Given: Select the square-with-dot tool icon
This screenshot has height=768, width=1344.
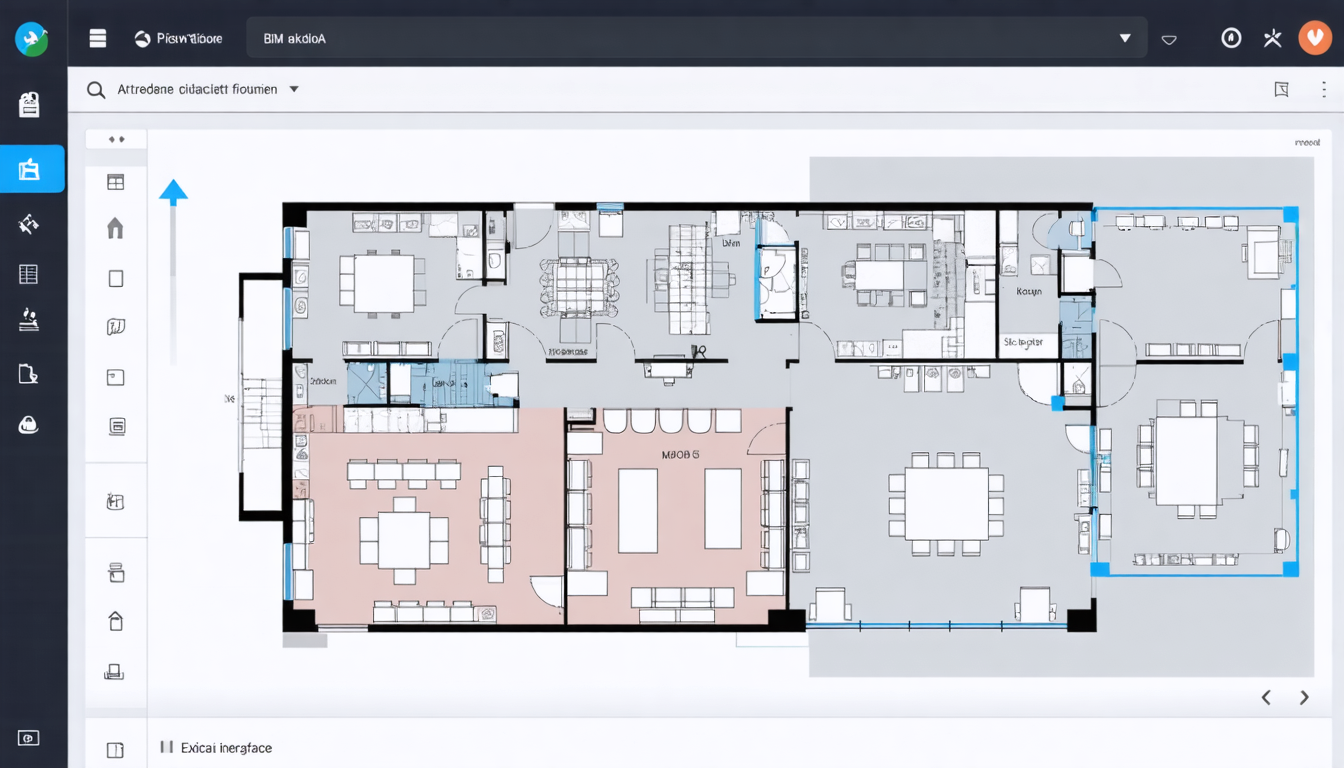Looking at the screenshot, I should tap(116, 377).
